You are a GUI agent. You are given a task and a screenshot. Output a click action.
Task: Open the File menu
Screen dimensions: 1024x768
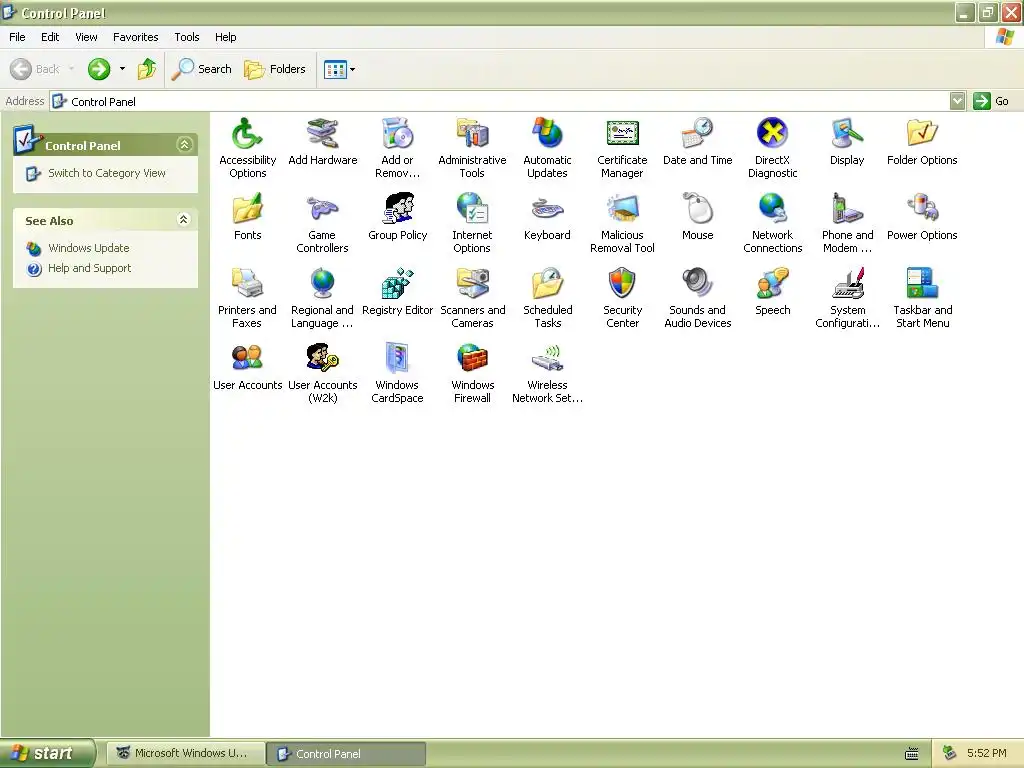coord(17,37)
